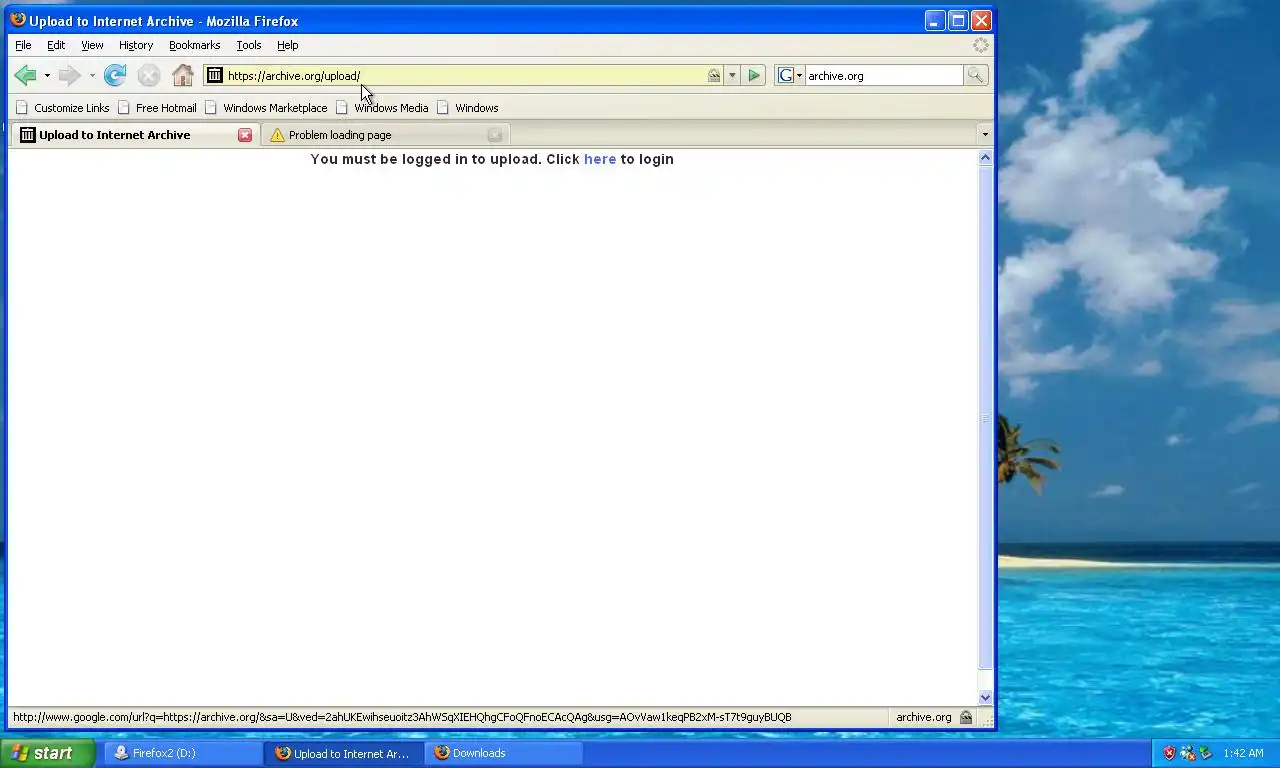The image size is (1280, 768).
Task: Click the archive.org site favicon in address bar
Action: (215, 75)
